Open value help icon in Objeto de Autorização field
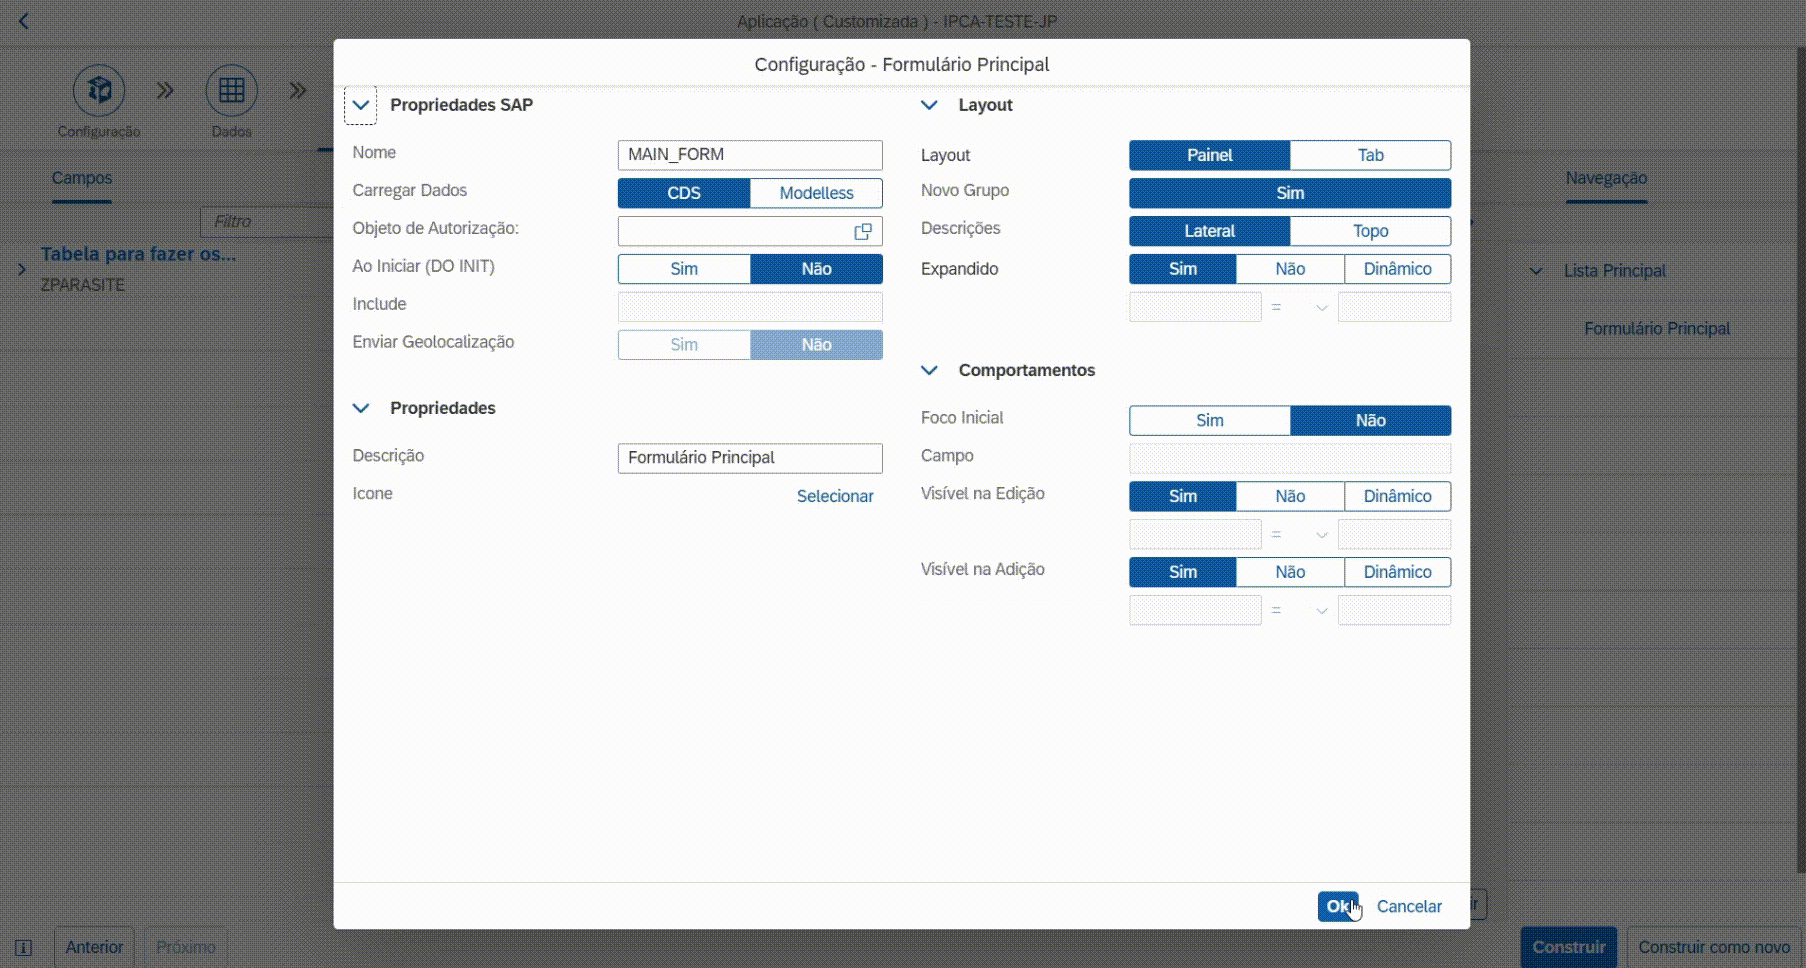Screen dimensions: 1806x968 862,232
